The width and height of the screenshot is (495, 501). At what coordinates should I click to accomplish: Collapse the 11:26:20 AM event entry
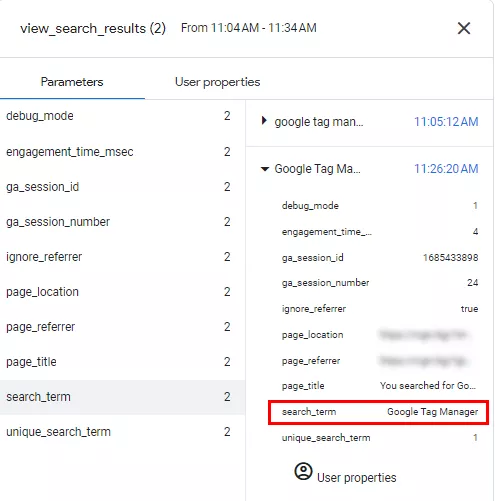coord(265,169)
